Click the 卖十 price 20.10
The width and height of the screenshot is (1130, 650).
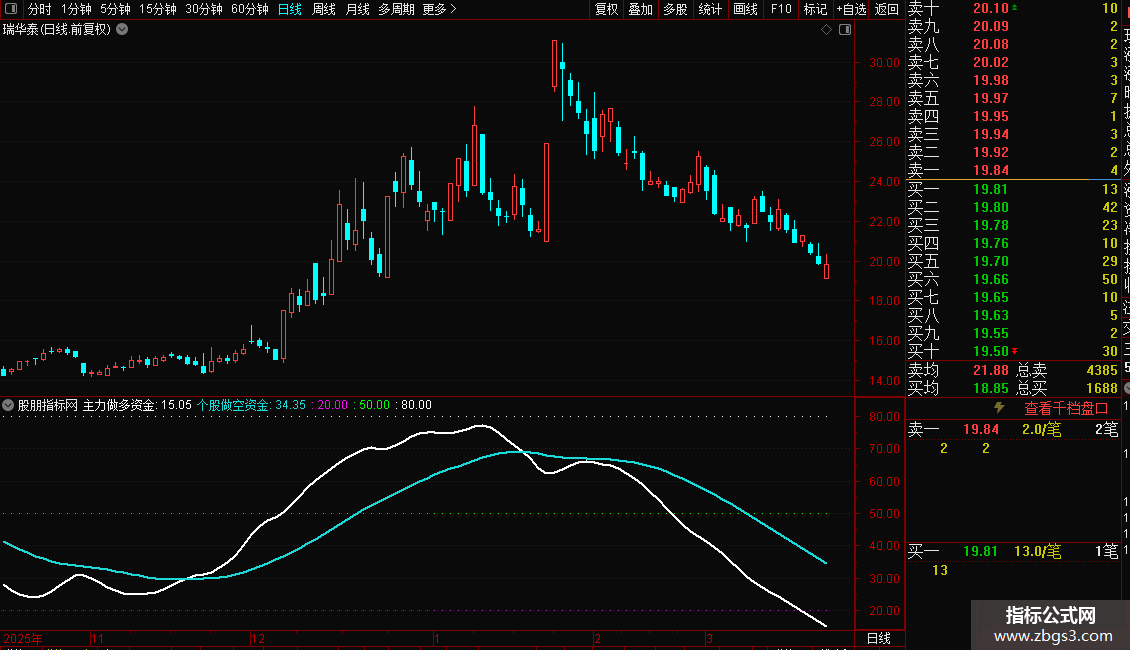pyautogui.click(x=990, y=9)
